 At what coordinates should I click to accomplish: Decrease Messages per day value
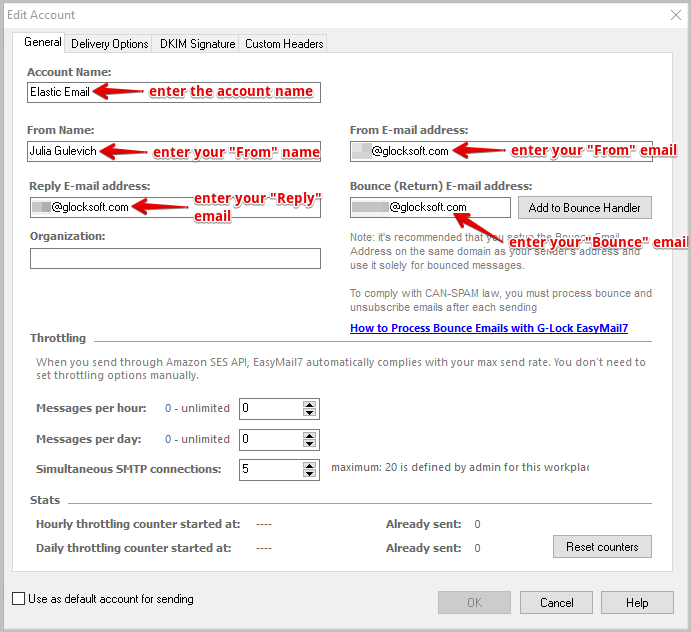pyautogui.click(x=309, y=443)
